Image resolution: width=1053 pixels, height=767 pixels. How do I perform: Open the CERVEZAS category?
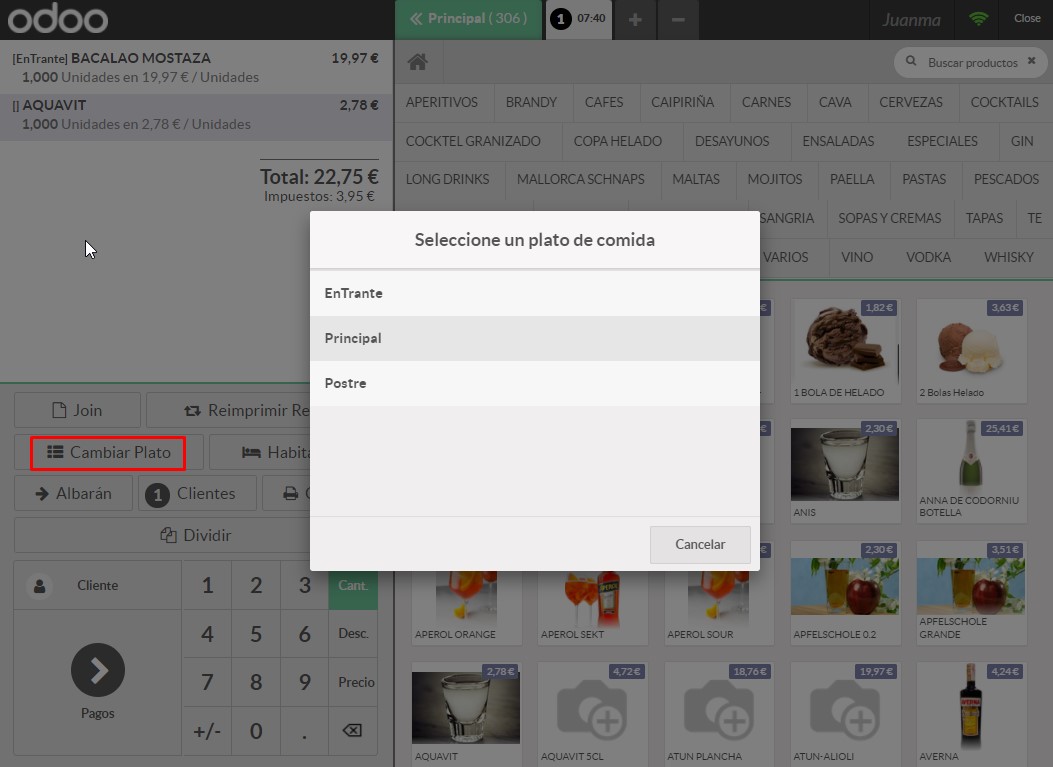[911, 102]
